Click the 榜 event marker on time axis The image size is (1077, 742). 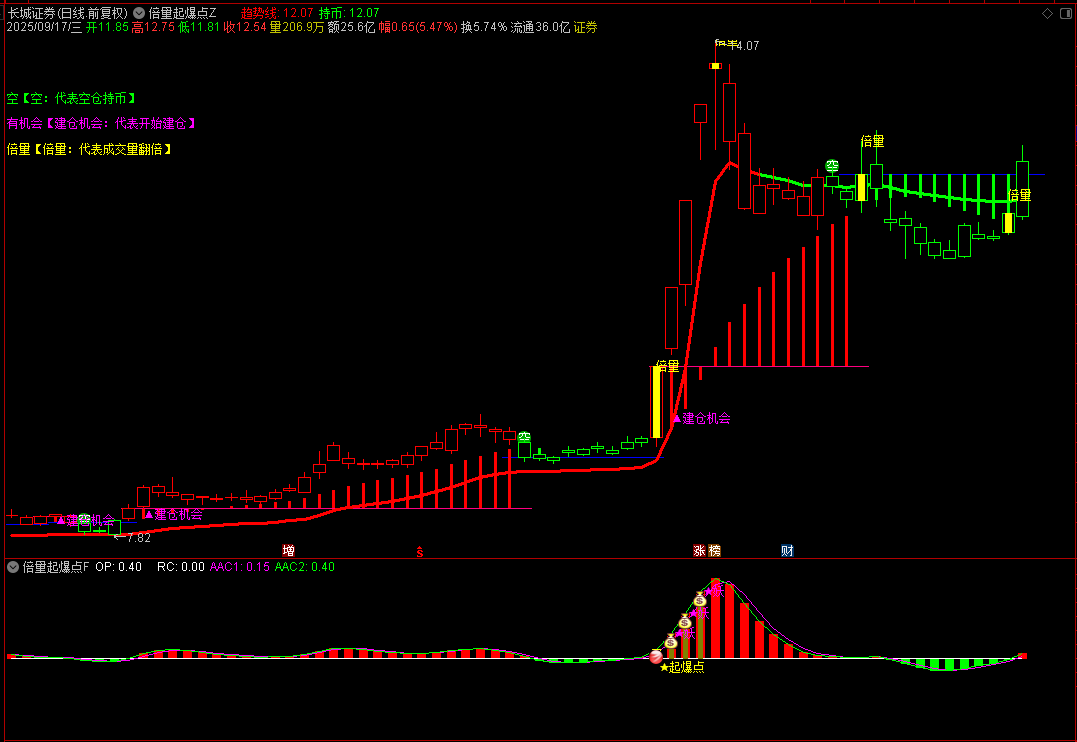pyautogui.click(x=714, y=550)
